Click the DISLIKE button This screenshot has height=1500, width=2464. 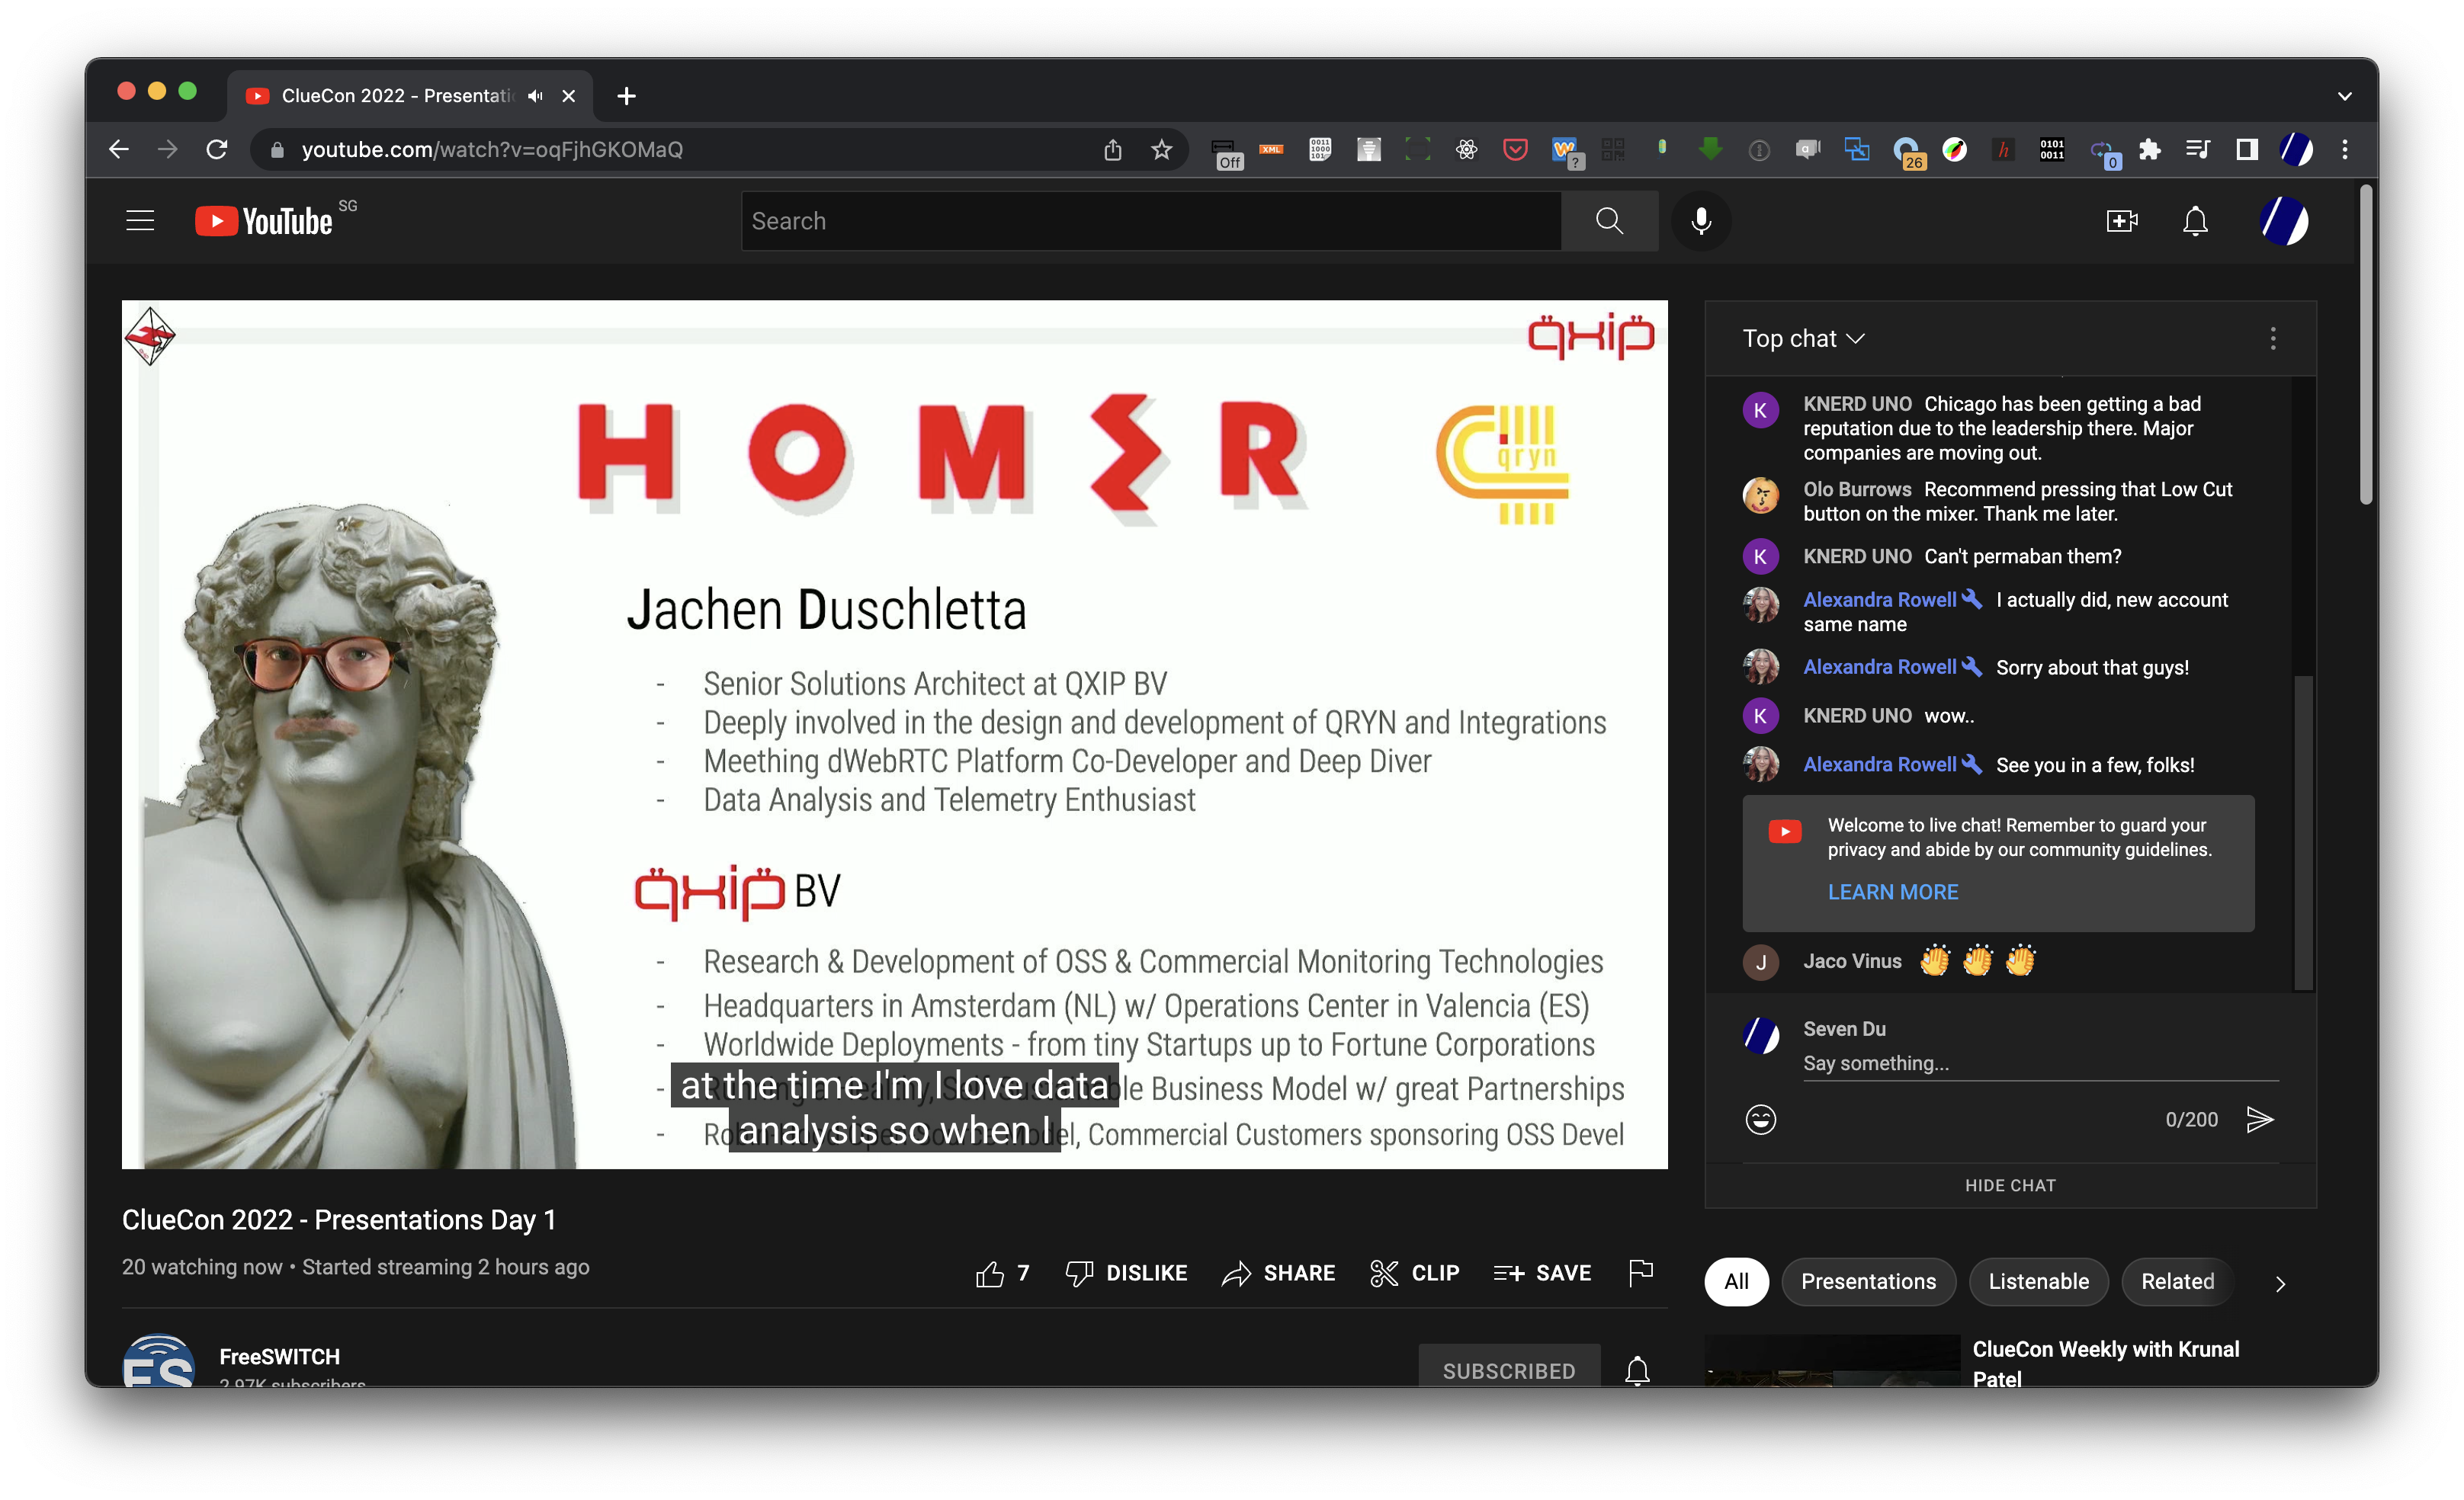(x=1126, y=1273)
